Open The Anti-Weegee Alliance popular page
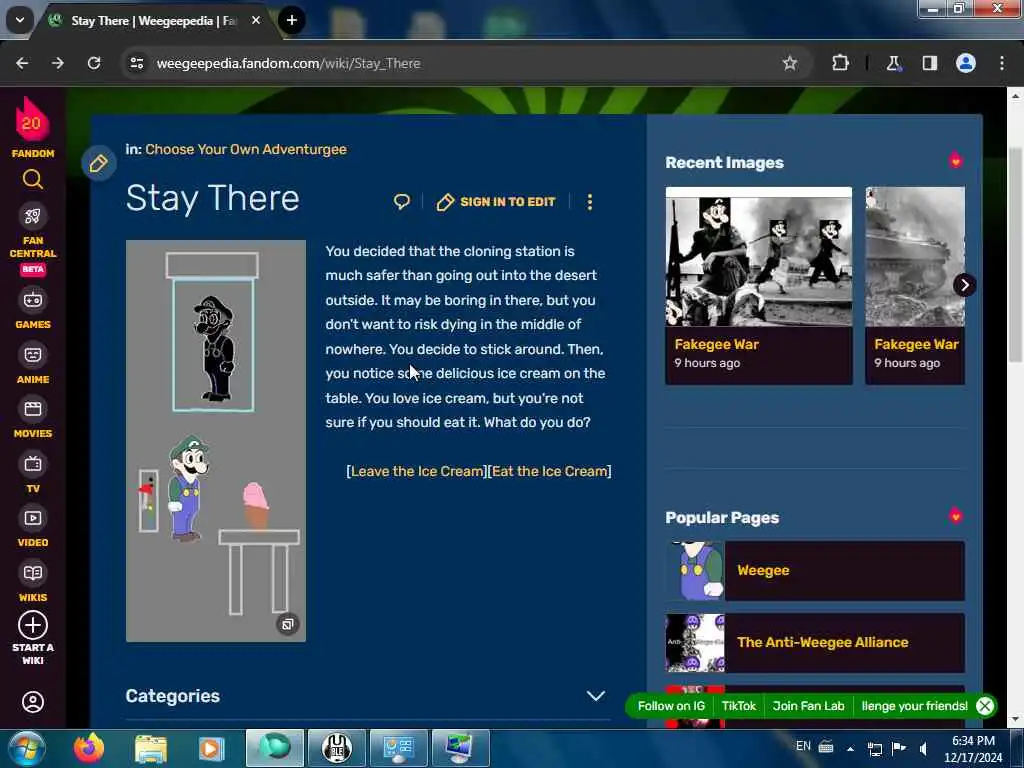 (x=815, y=643)
